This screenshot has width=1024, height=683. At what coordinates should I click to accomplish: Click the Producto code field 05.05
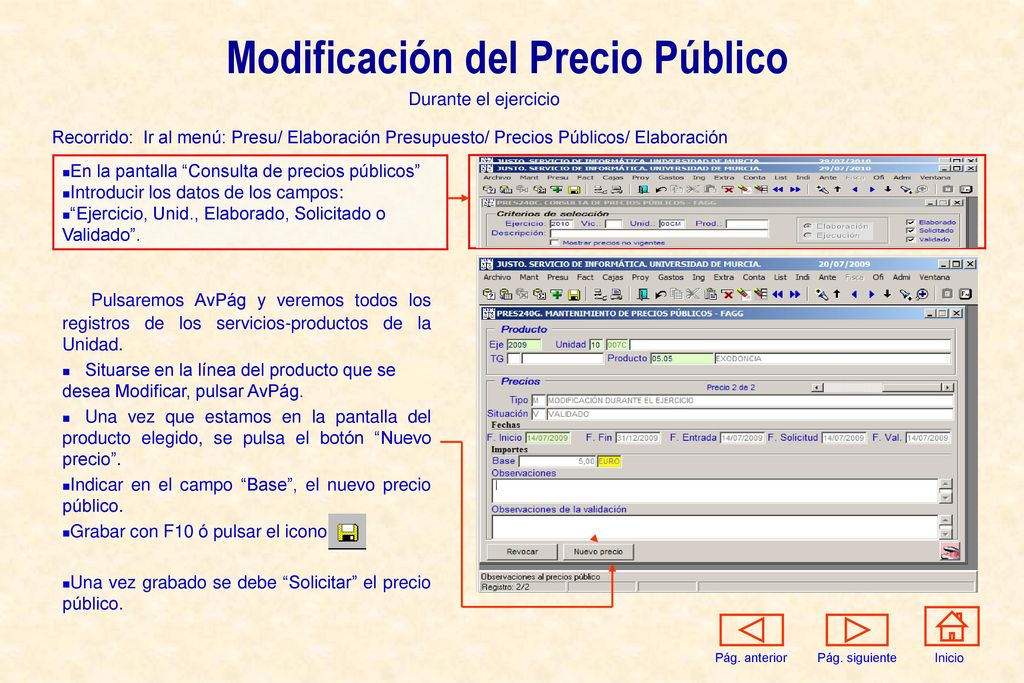[x=682, y=358]
